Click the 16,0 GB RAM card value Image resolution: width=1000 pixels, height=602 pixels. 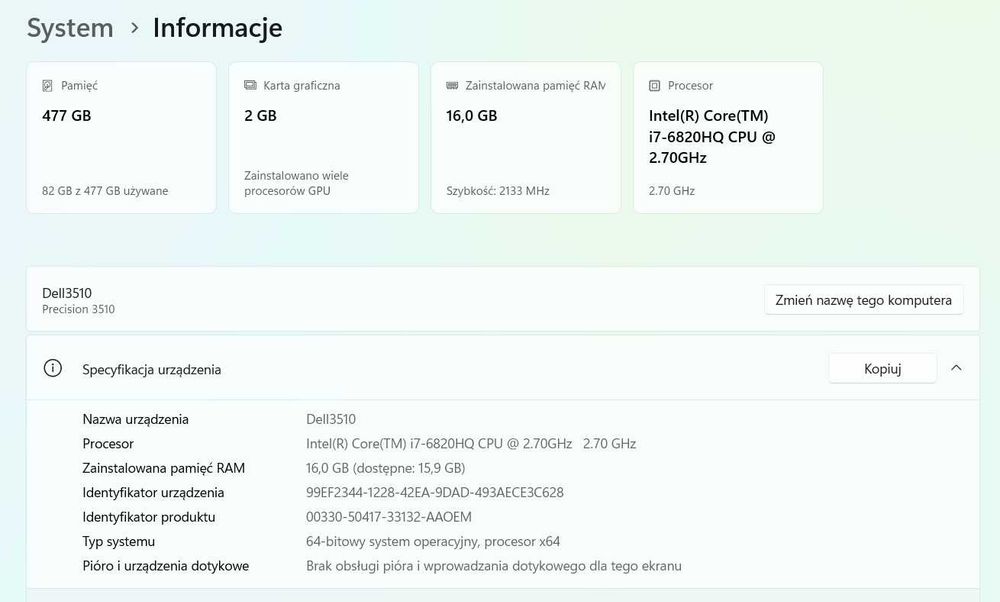point(471,116)
